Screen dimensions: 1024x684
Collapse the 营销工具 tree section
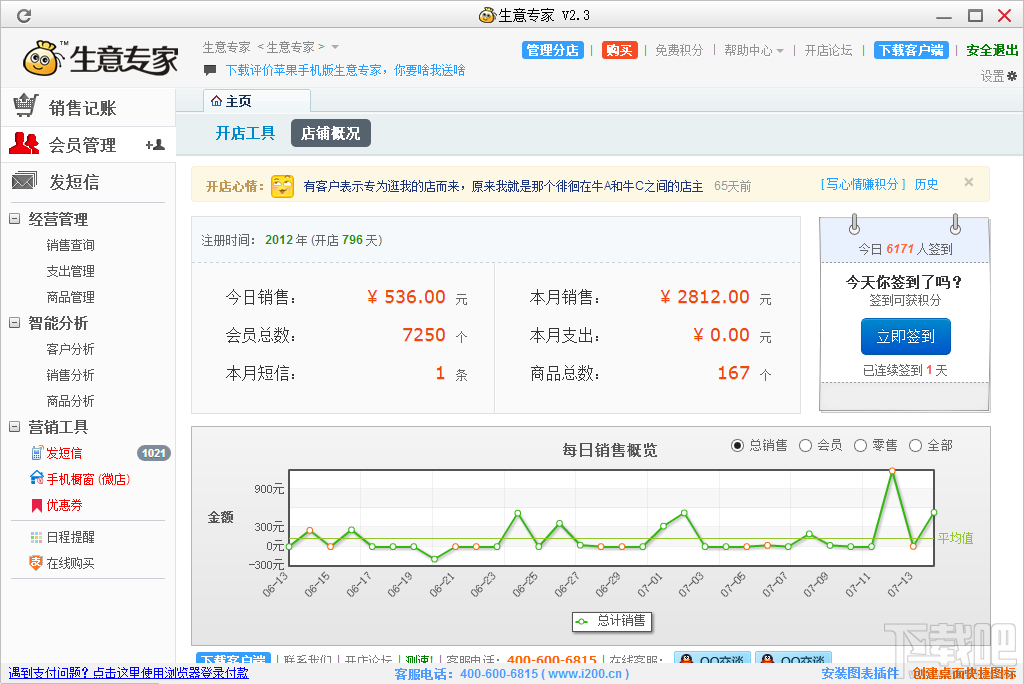pyautogui.click(x=14, y=427)
